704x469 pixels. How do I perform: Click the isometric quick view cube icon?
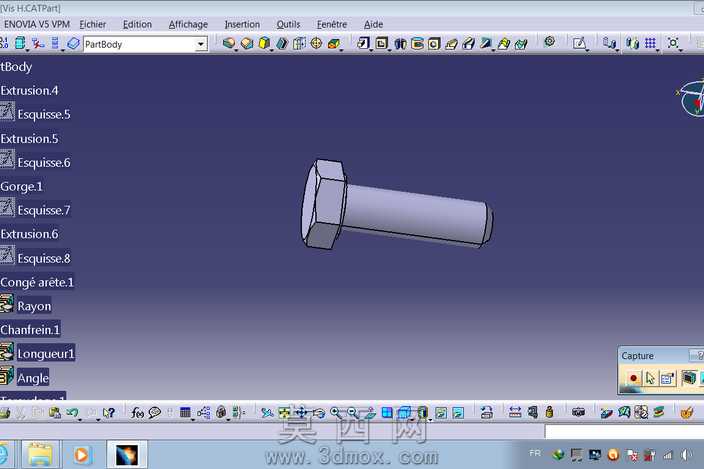click(x=405, y=412)
